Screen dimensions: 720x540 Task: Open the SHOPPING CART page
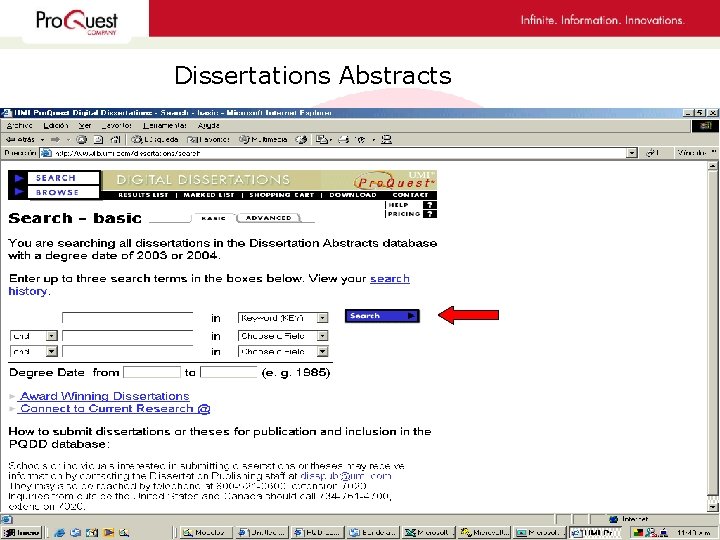[x=282, y=195]
